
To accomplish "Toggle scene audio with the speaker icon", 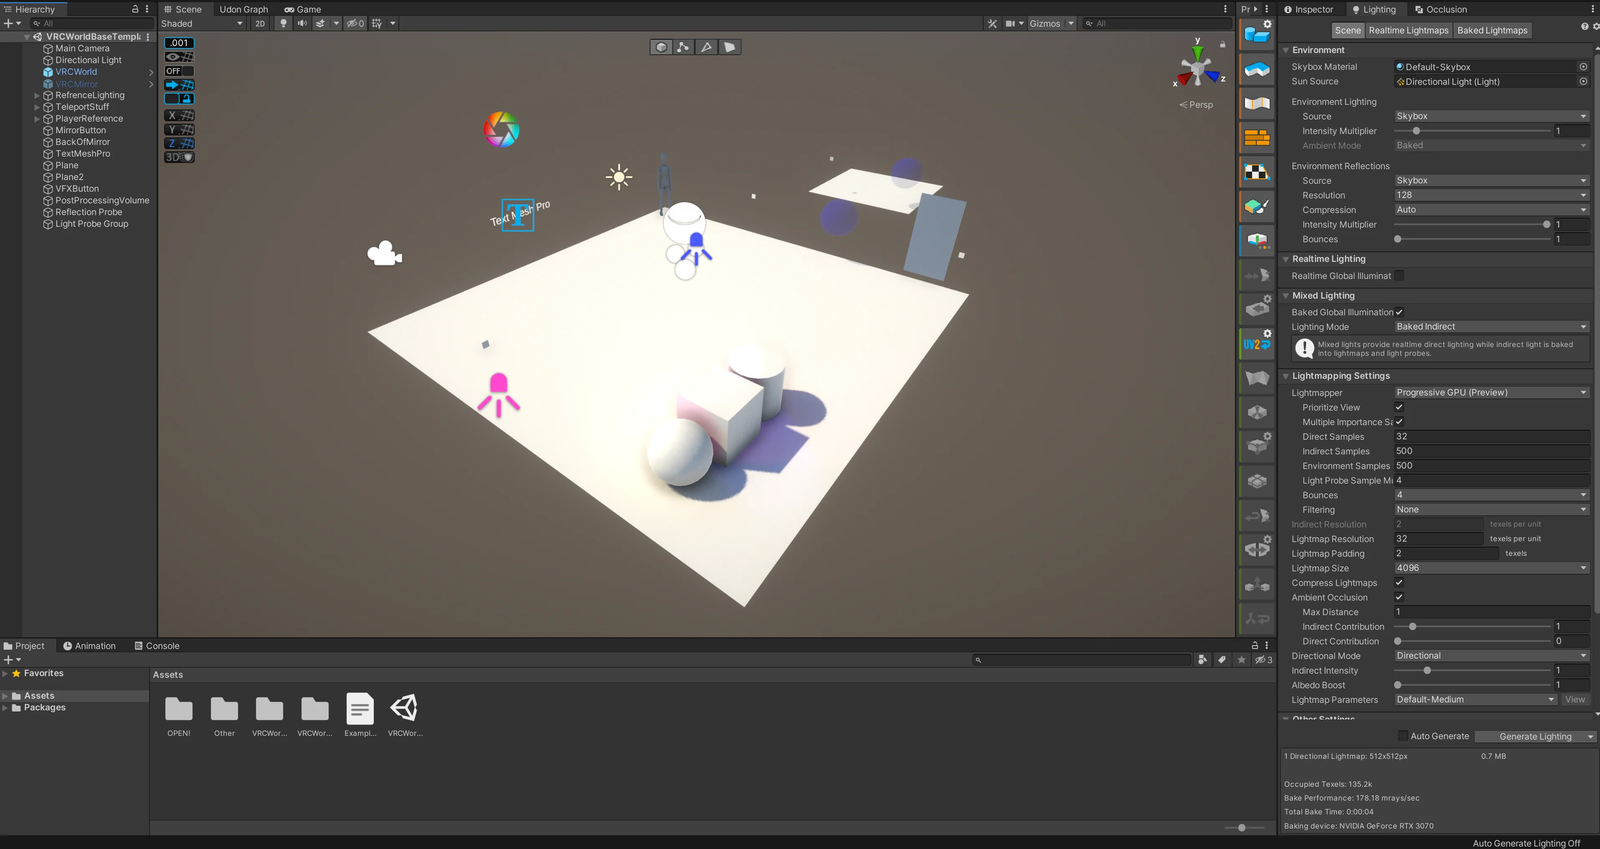I will click(302, 23).
